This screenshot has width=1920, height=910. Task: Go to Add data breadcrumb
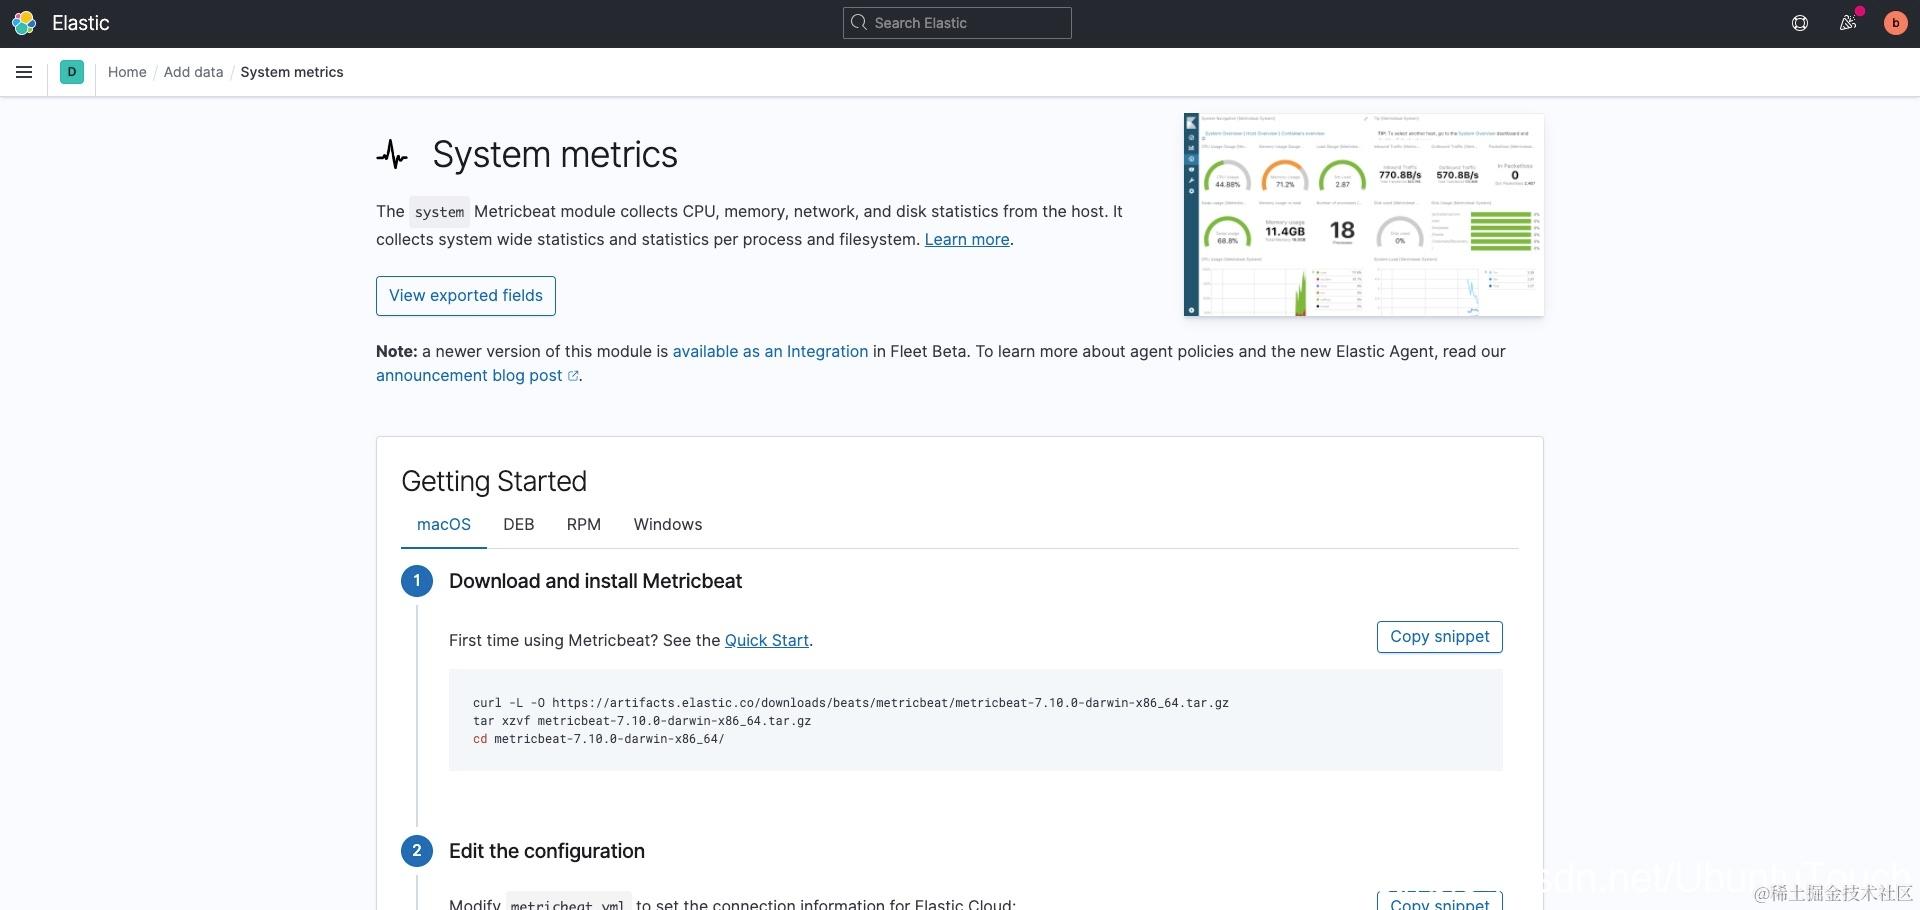coord(194,72)
